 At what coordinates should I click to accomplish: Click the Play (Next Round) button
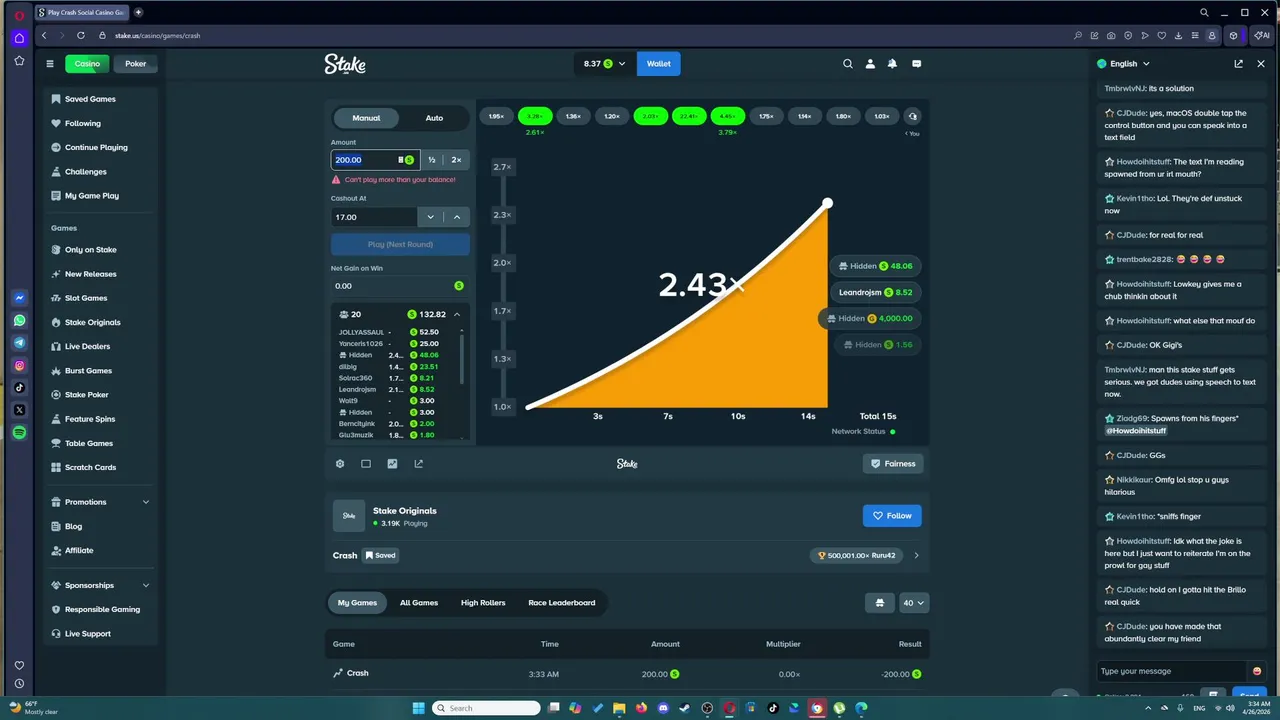point(400,244)
